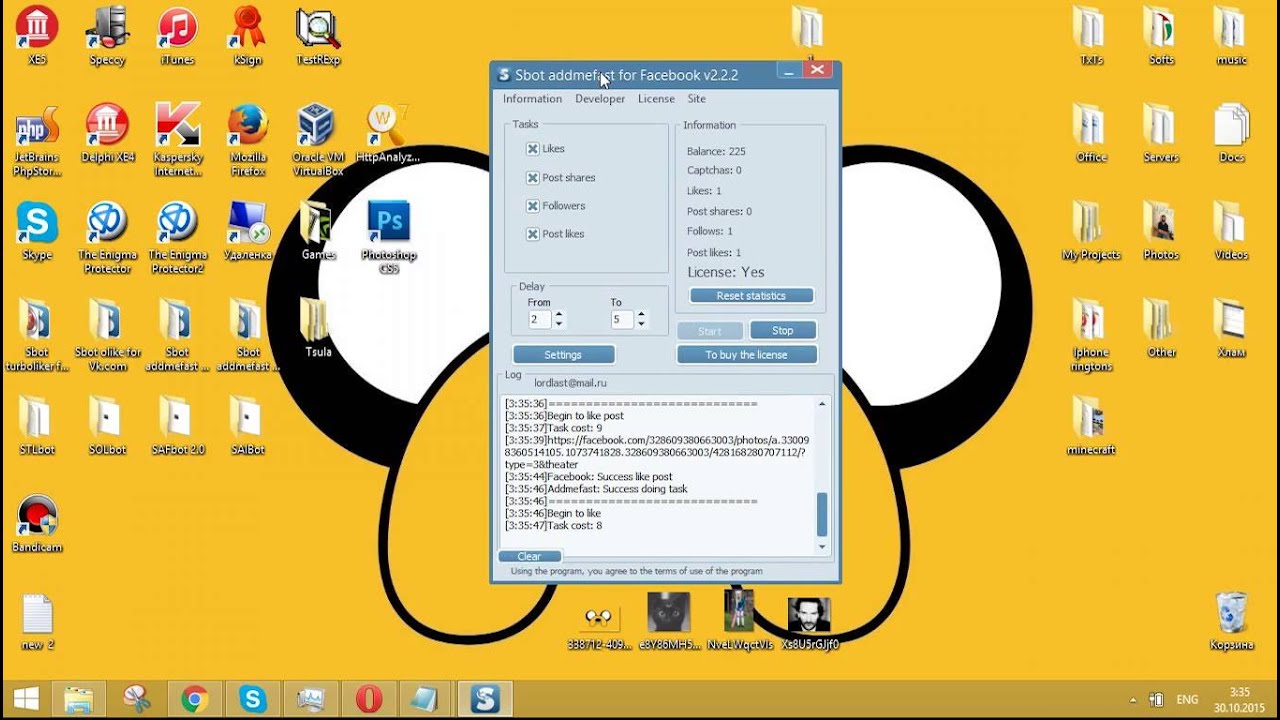Toggle the Post likes checkbox
1280x720 pixels.
tap(533, 234)
